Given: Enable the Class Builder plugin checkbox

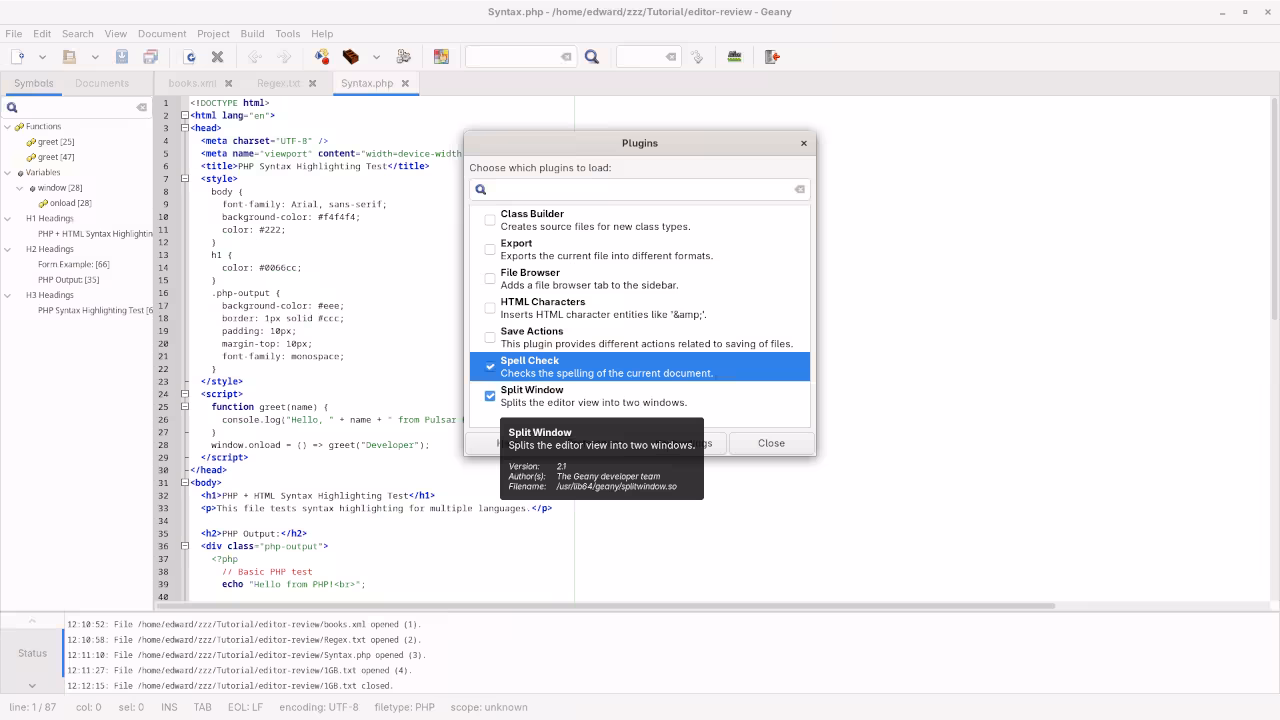Looking at the screenshot, I should 490,219.
